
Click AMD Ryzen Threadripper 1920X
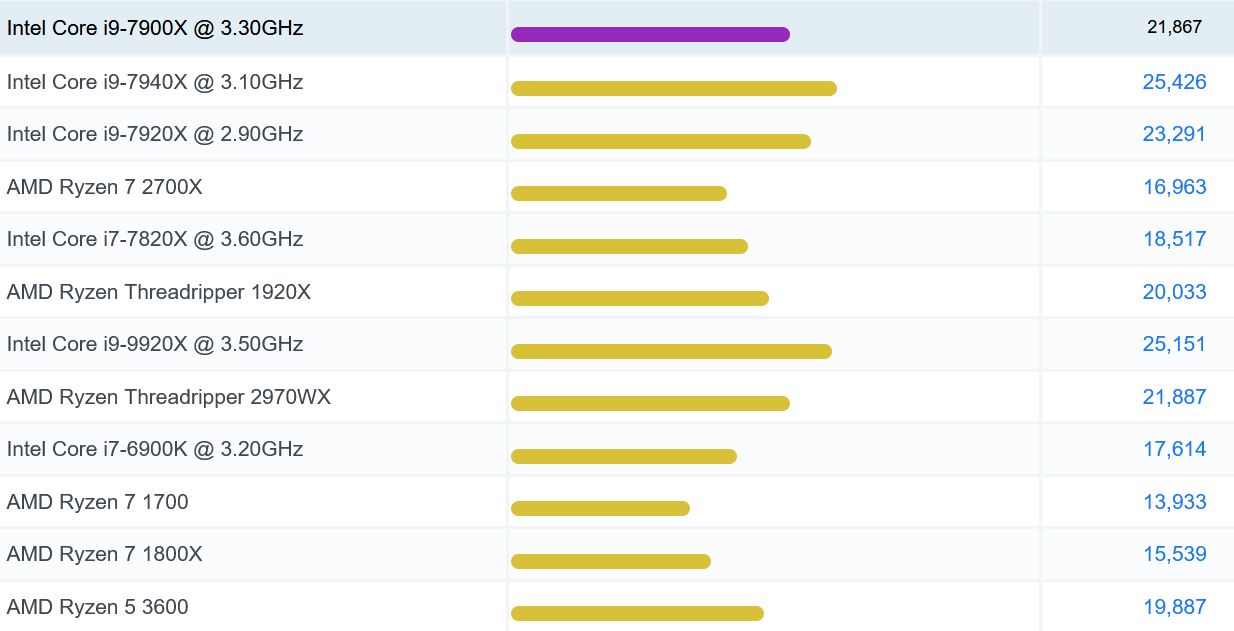159,292
